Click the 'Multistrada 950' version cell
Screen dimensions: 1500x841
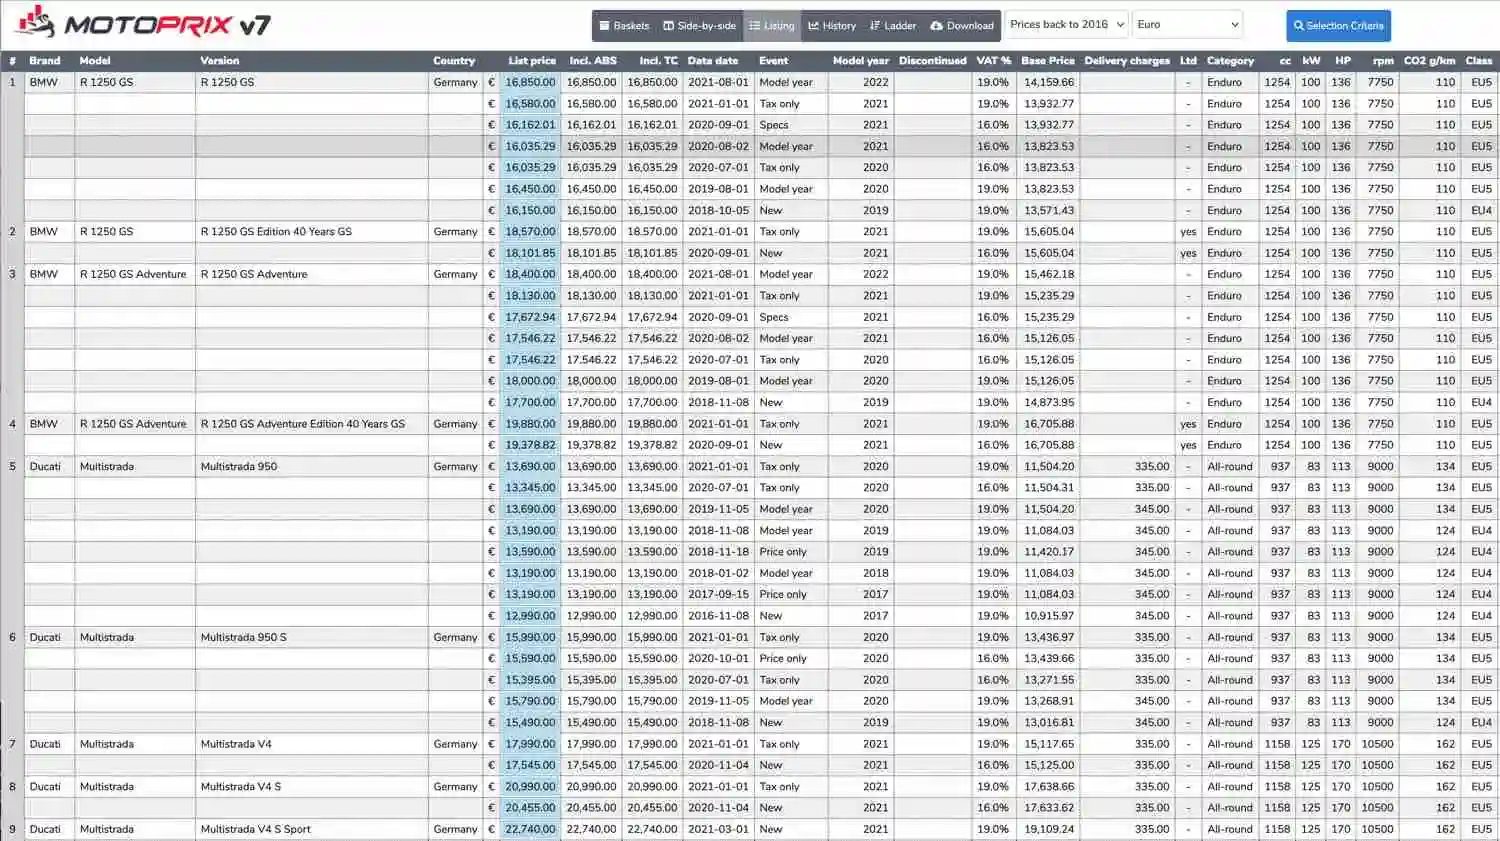point(239,467)
